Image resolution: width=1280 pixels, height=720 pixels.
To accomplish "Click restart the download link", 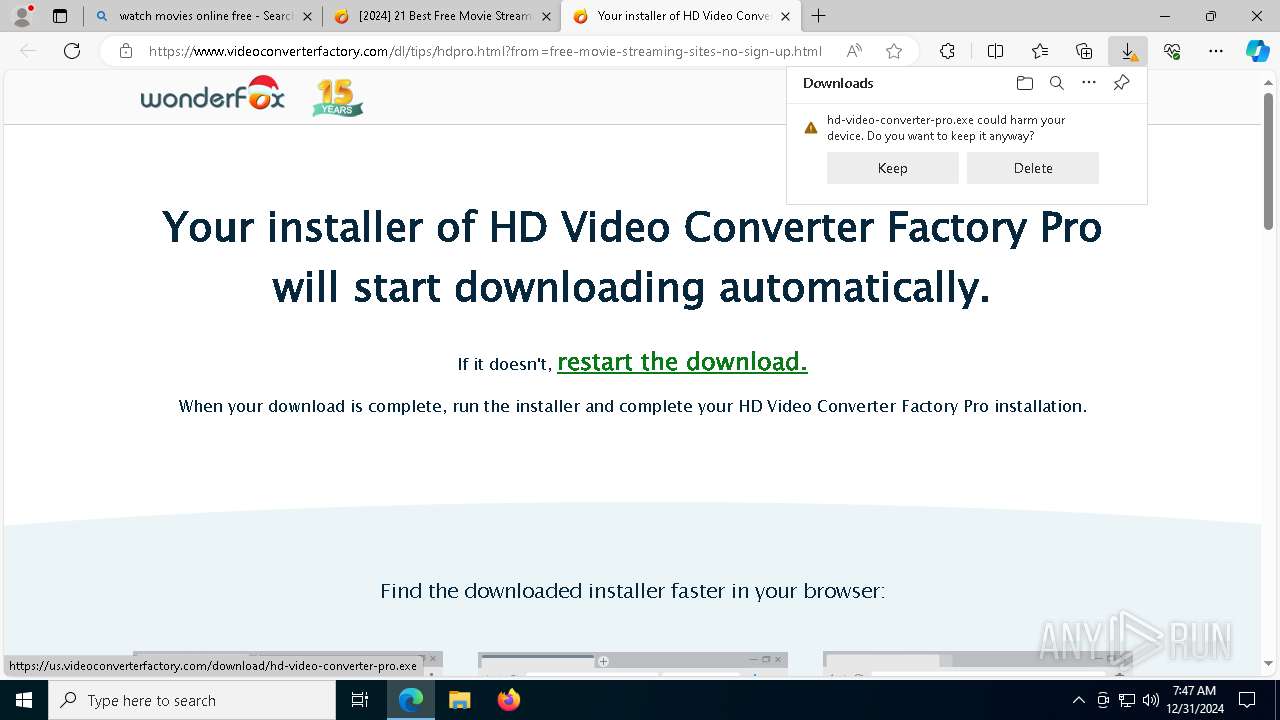I will (x=682, y=362).
